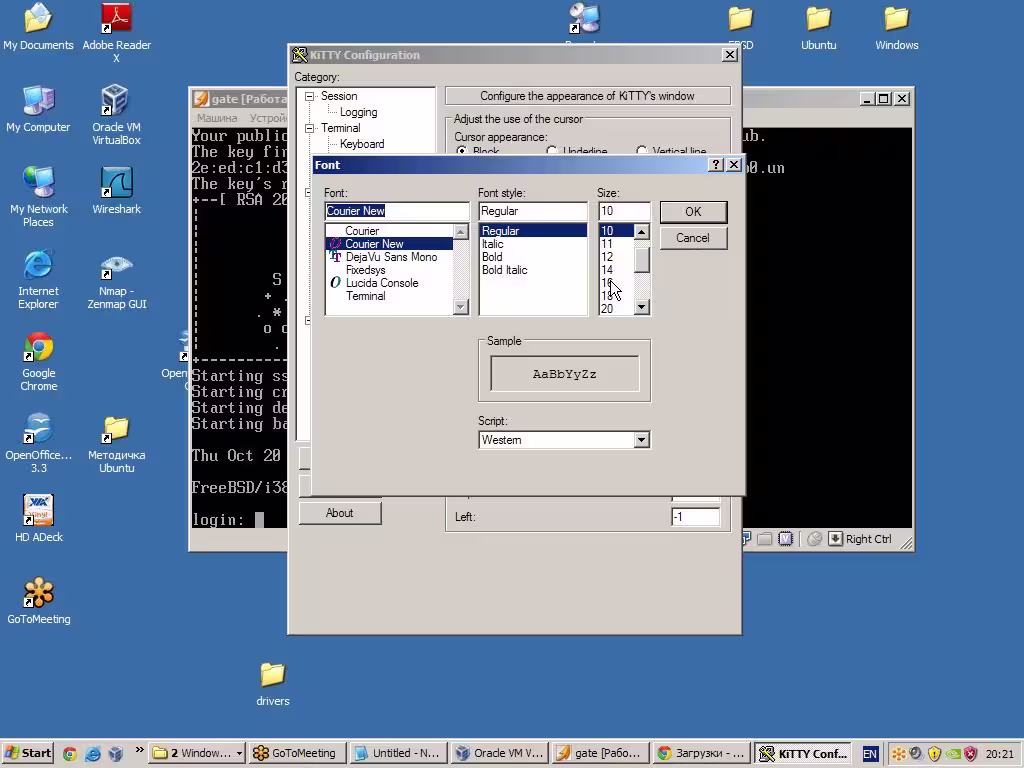This screenshot has width=1024, height=768.
Task: Click the Font style input field
Action: pos(533,211)
